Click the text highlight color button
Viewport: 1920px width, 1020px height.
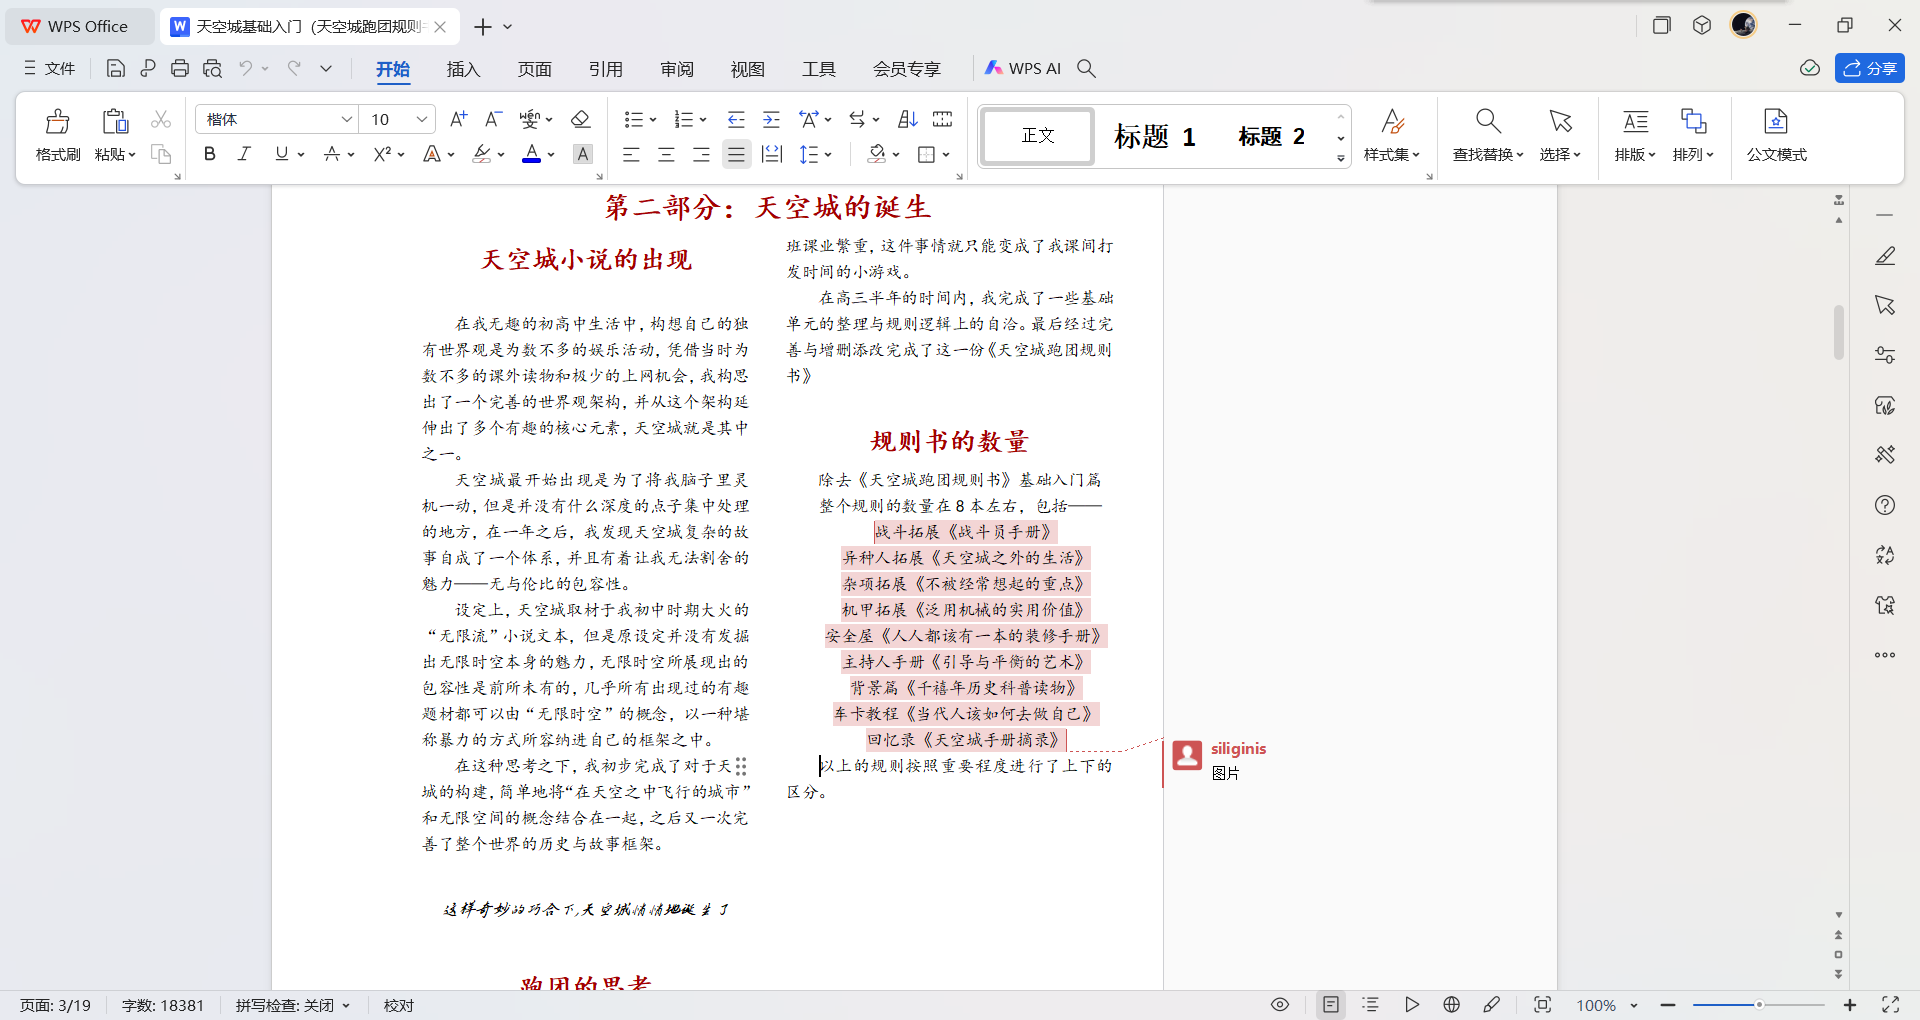tap(482, 154)
